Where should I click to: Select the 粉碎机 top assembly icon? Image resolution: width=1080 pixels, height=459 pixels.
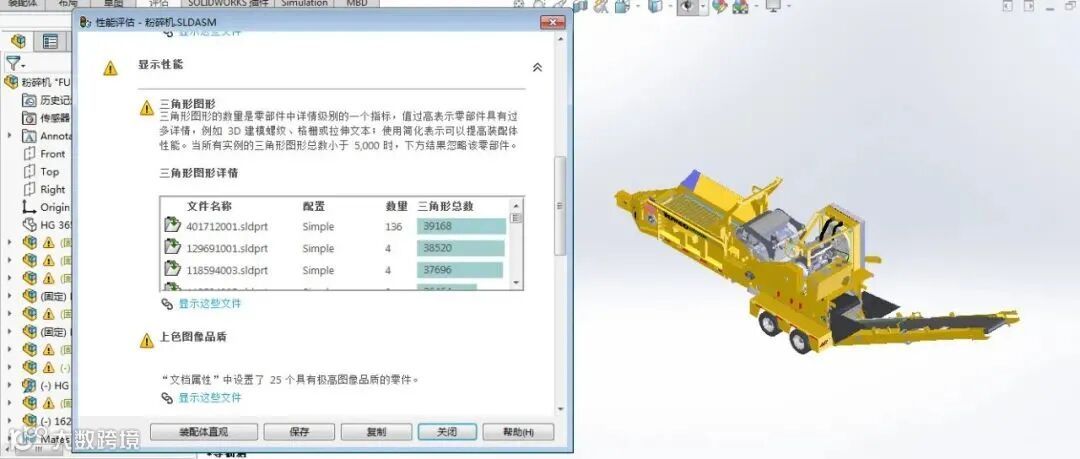coord(11,82)
